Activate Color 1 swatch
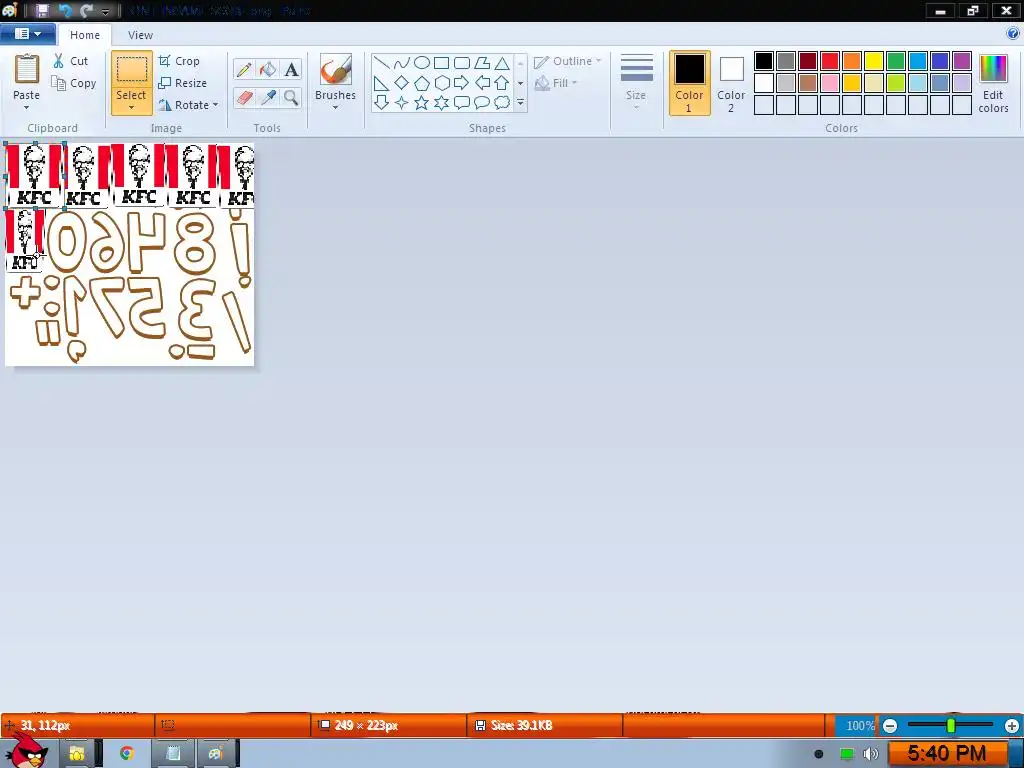 point(690,83)
